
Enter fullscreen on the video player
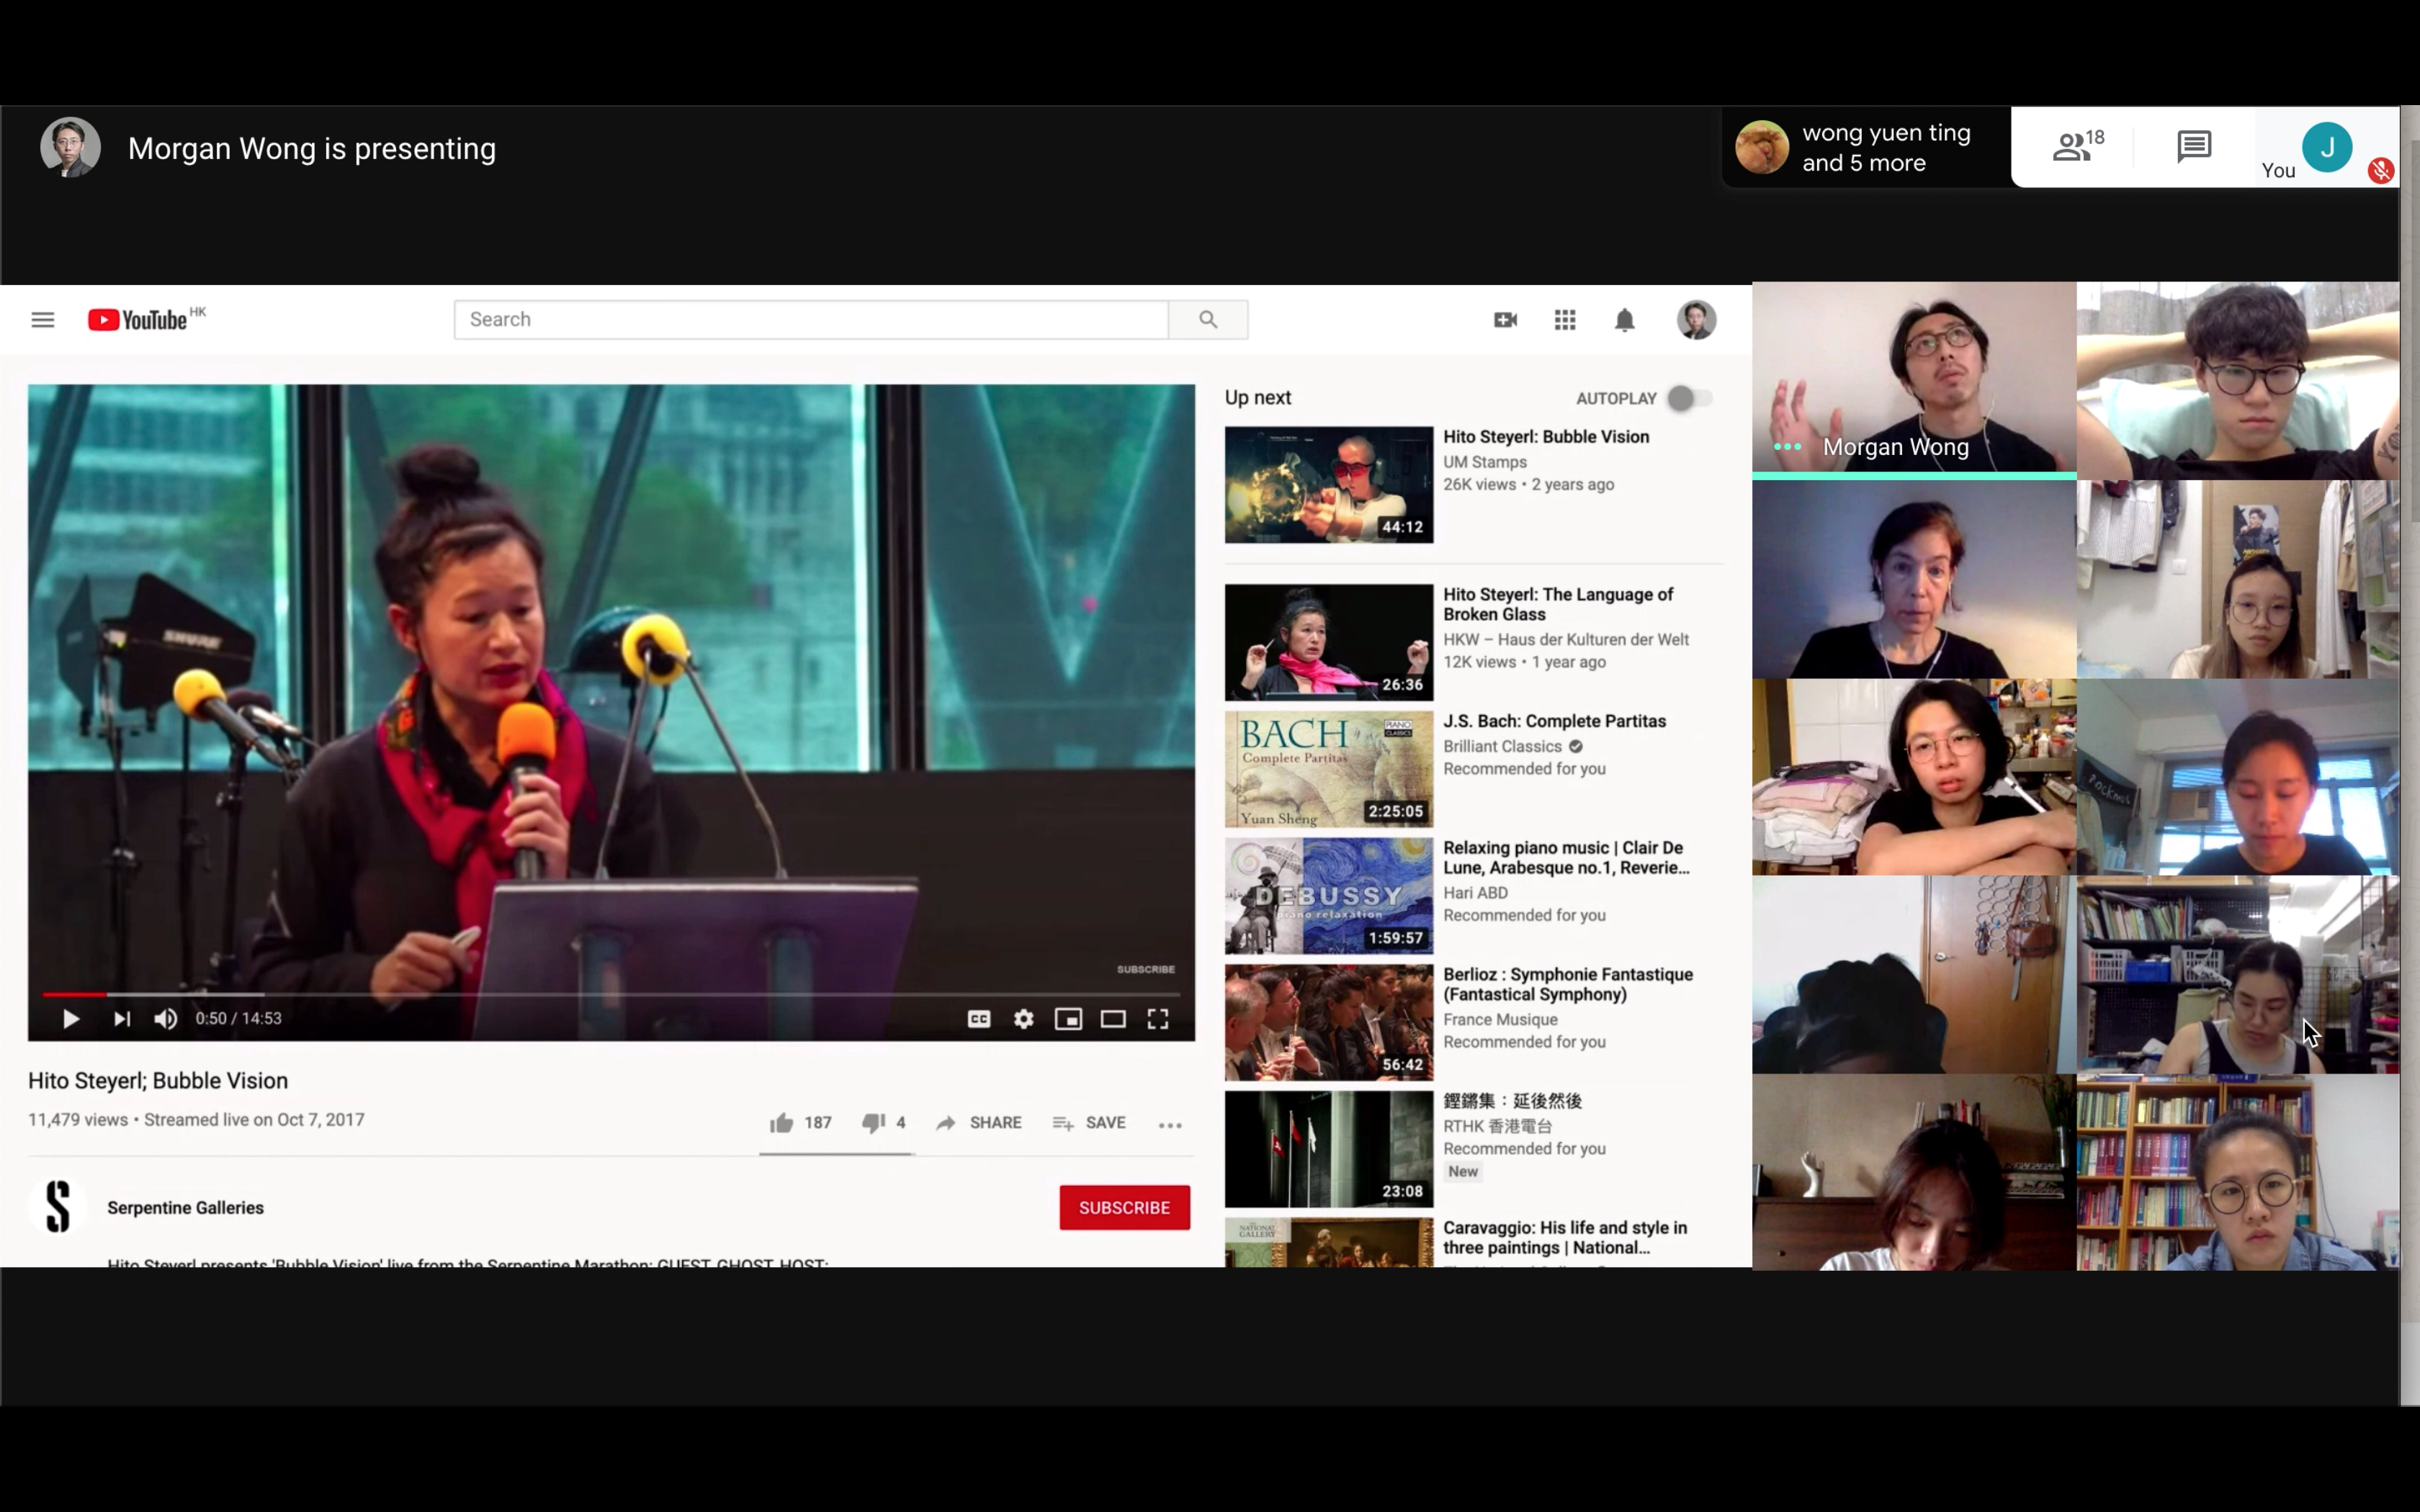pos(1158,1019)
